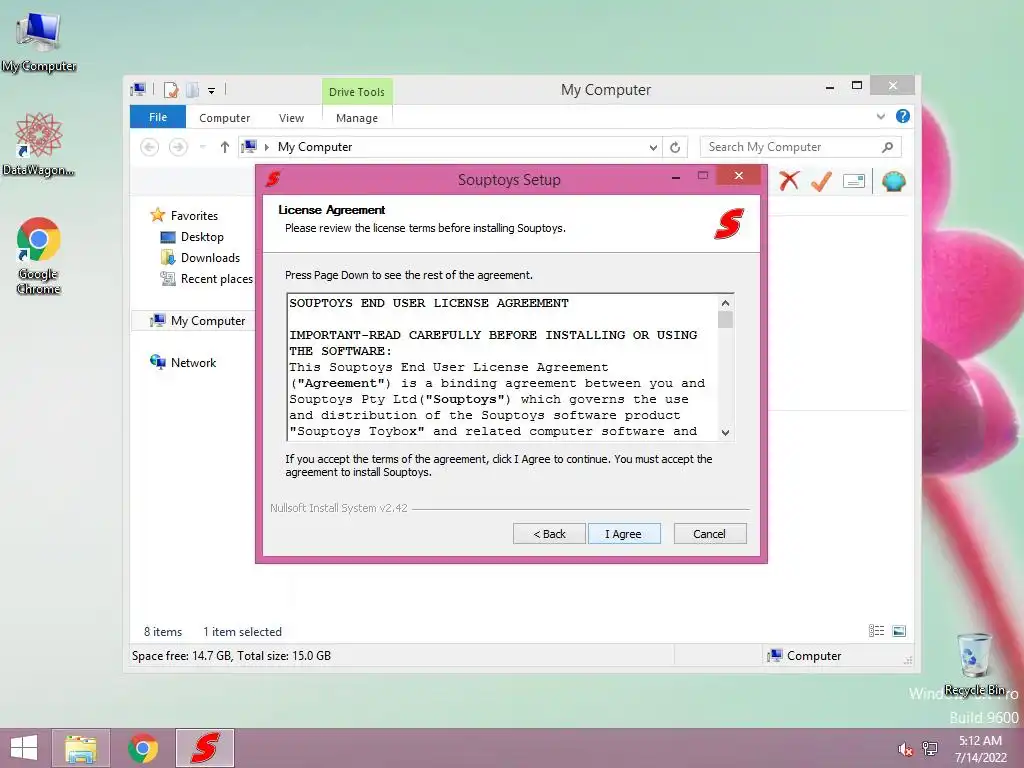Click the muted volume tray icon
This screenshot has width=1024, height=768.
tap(905, 749)
